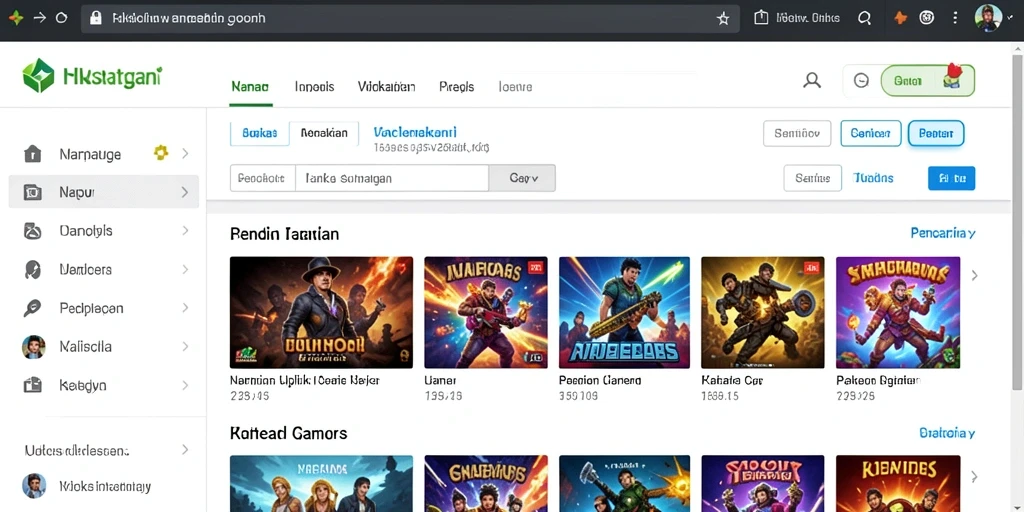Select the Nenakian sub-tab
Image resolution: width=1024 pixels, height=512 pixels.
point(324,133)
